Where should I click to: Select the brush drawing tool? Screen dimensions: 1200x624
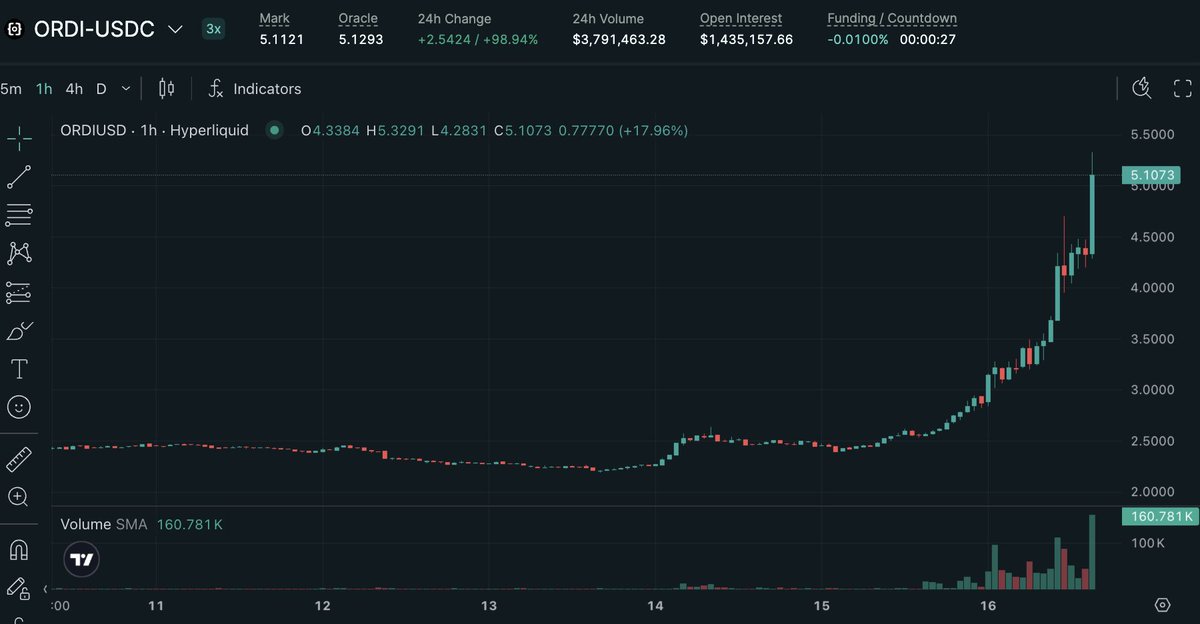point(19,330)
